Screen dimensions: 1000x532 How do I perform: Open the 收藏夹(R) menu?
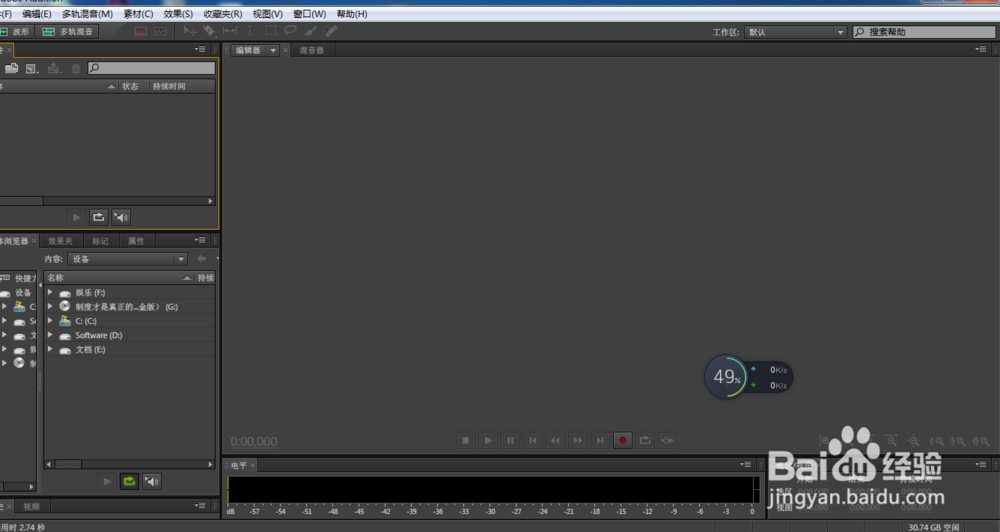click(223, 13)
